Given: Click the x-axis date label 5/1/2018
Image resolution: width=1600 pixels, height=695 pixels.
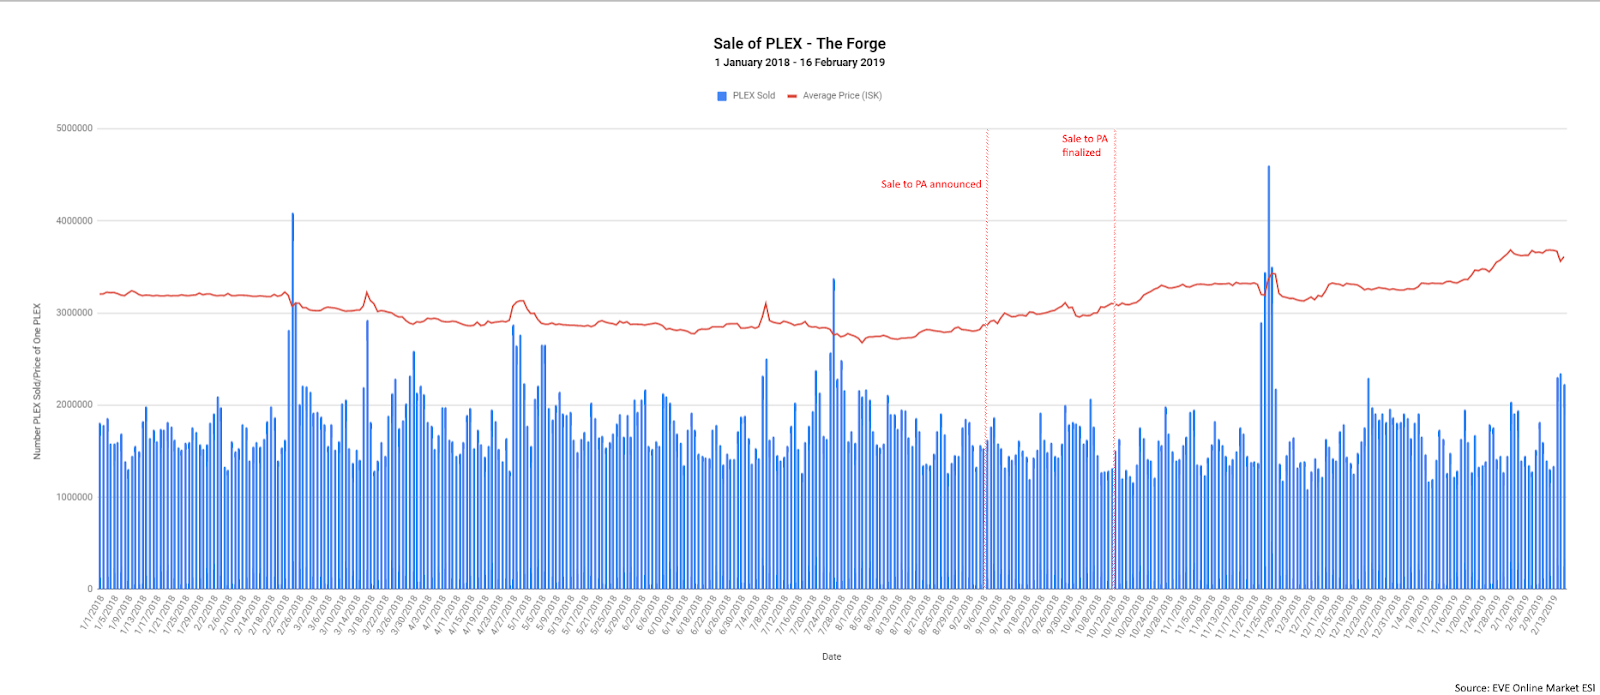Looking at the screenshot, I should pyautogui.click(x=520, y=613).
